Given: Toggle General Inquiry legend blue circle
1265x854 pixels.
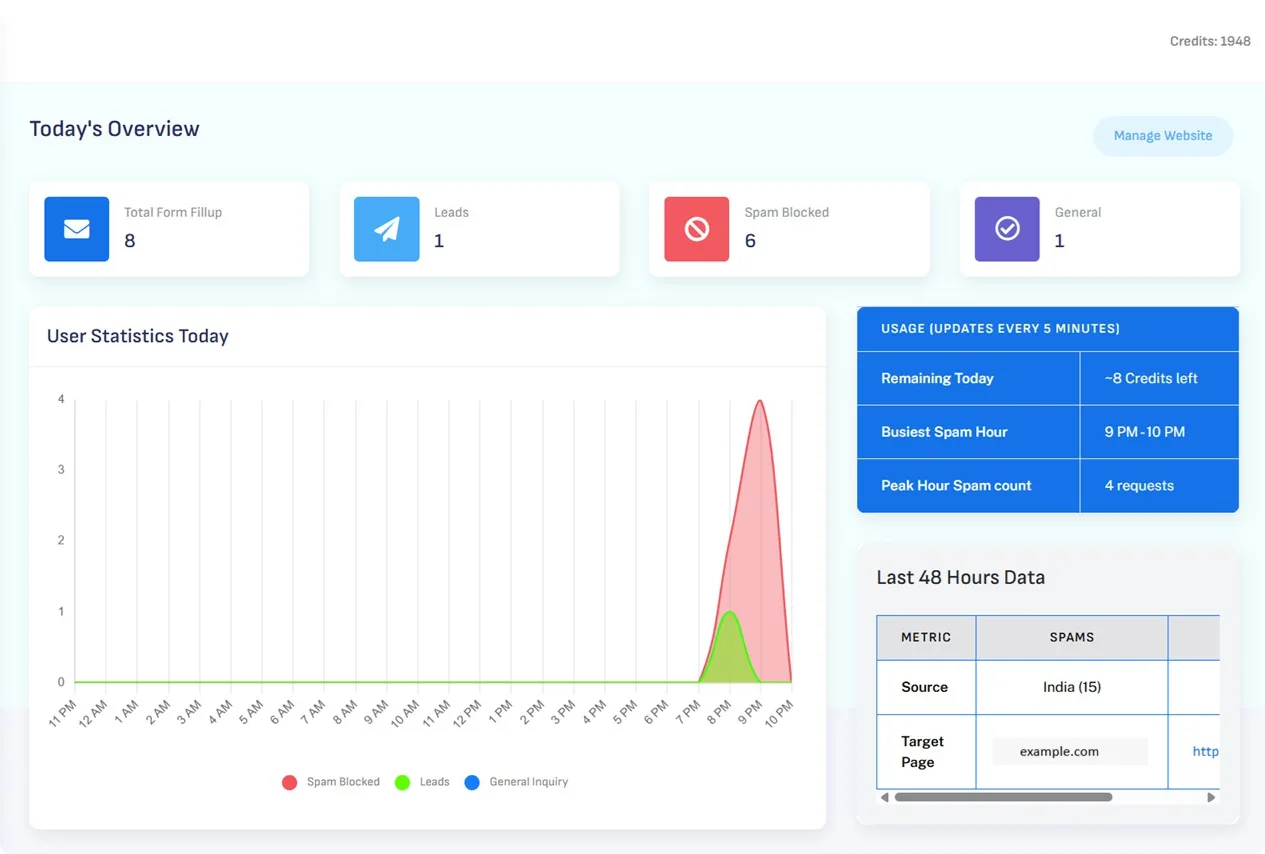Looking at the screenshot, I should (x=472, y=782).
